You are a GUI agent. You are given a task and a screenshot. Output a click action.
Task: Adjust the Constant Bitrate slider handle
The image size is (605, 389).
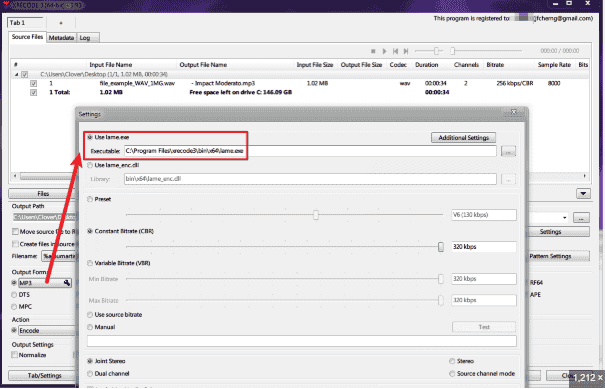(x=441, y=247)
